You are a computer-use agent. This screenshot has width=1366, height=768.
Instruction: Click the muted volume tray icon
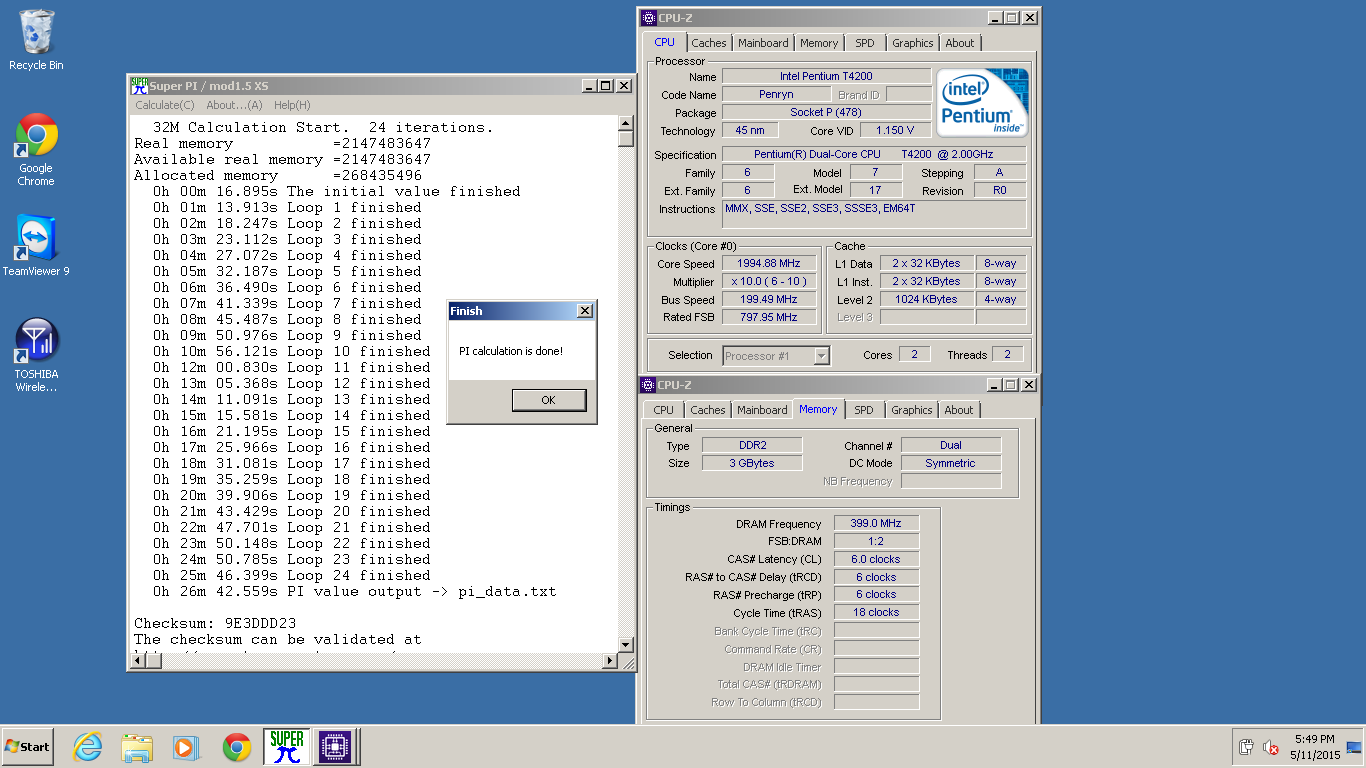pyautogui.click(x=1271, y=747)
